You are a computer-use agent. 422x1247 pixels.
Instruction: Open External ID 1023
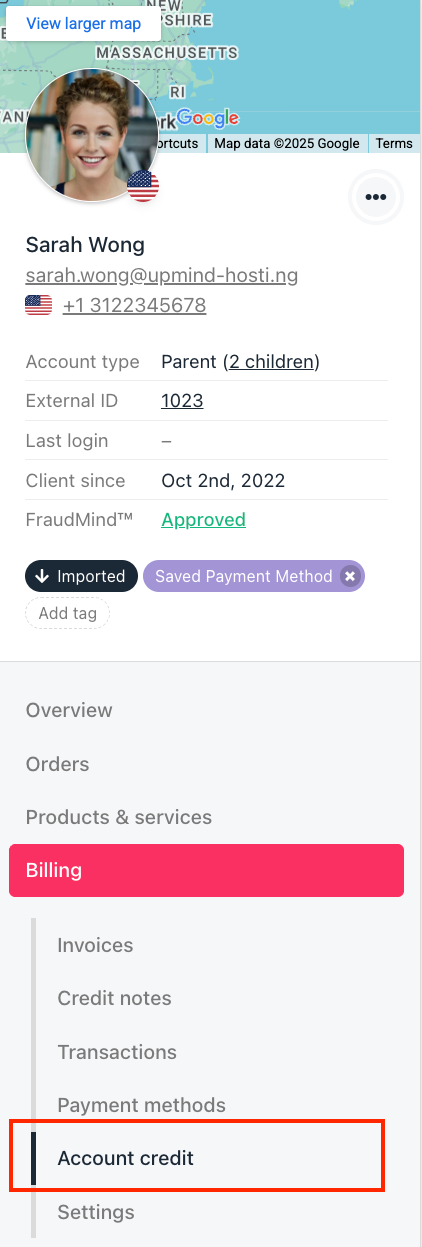pos(182,401)
